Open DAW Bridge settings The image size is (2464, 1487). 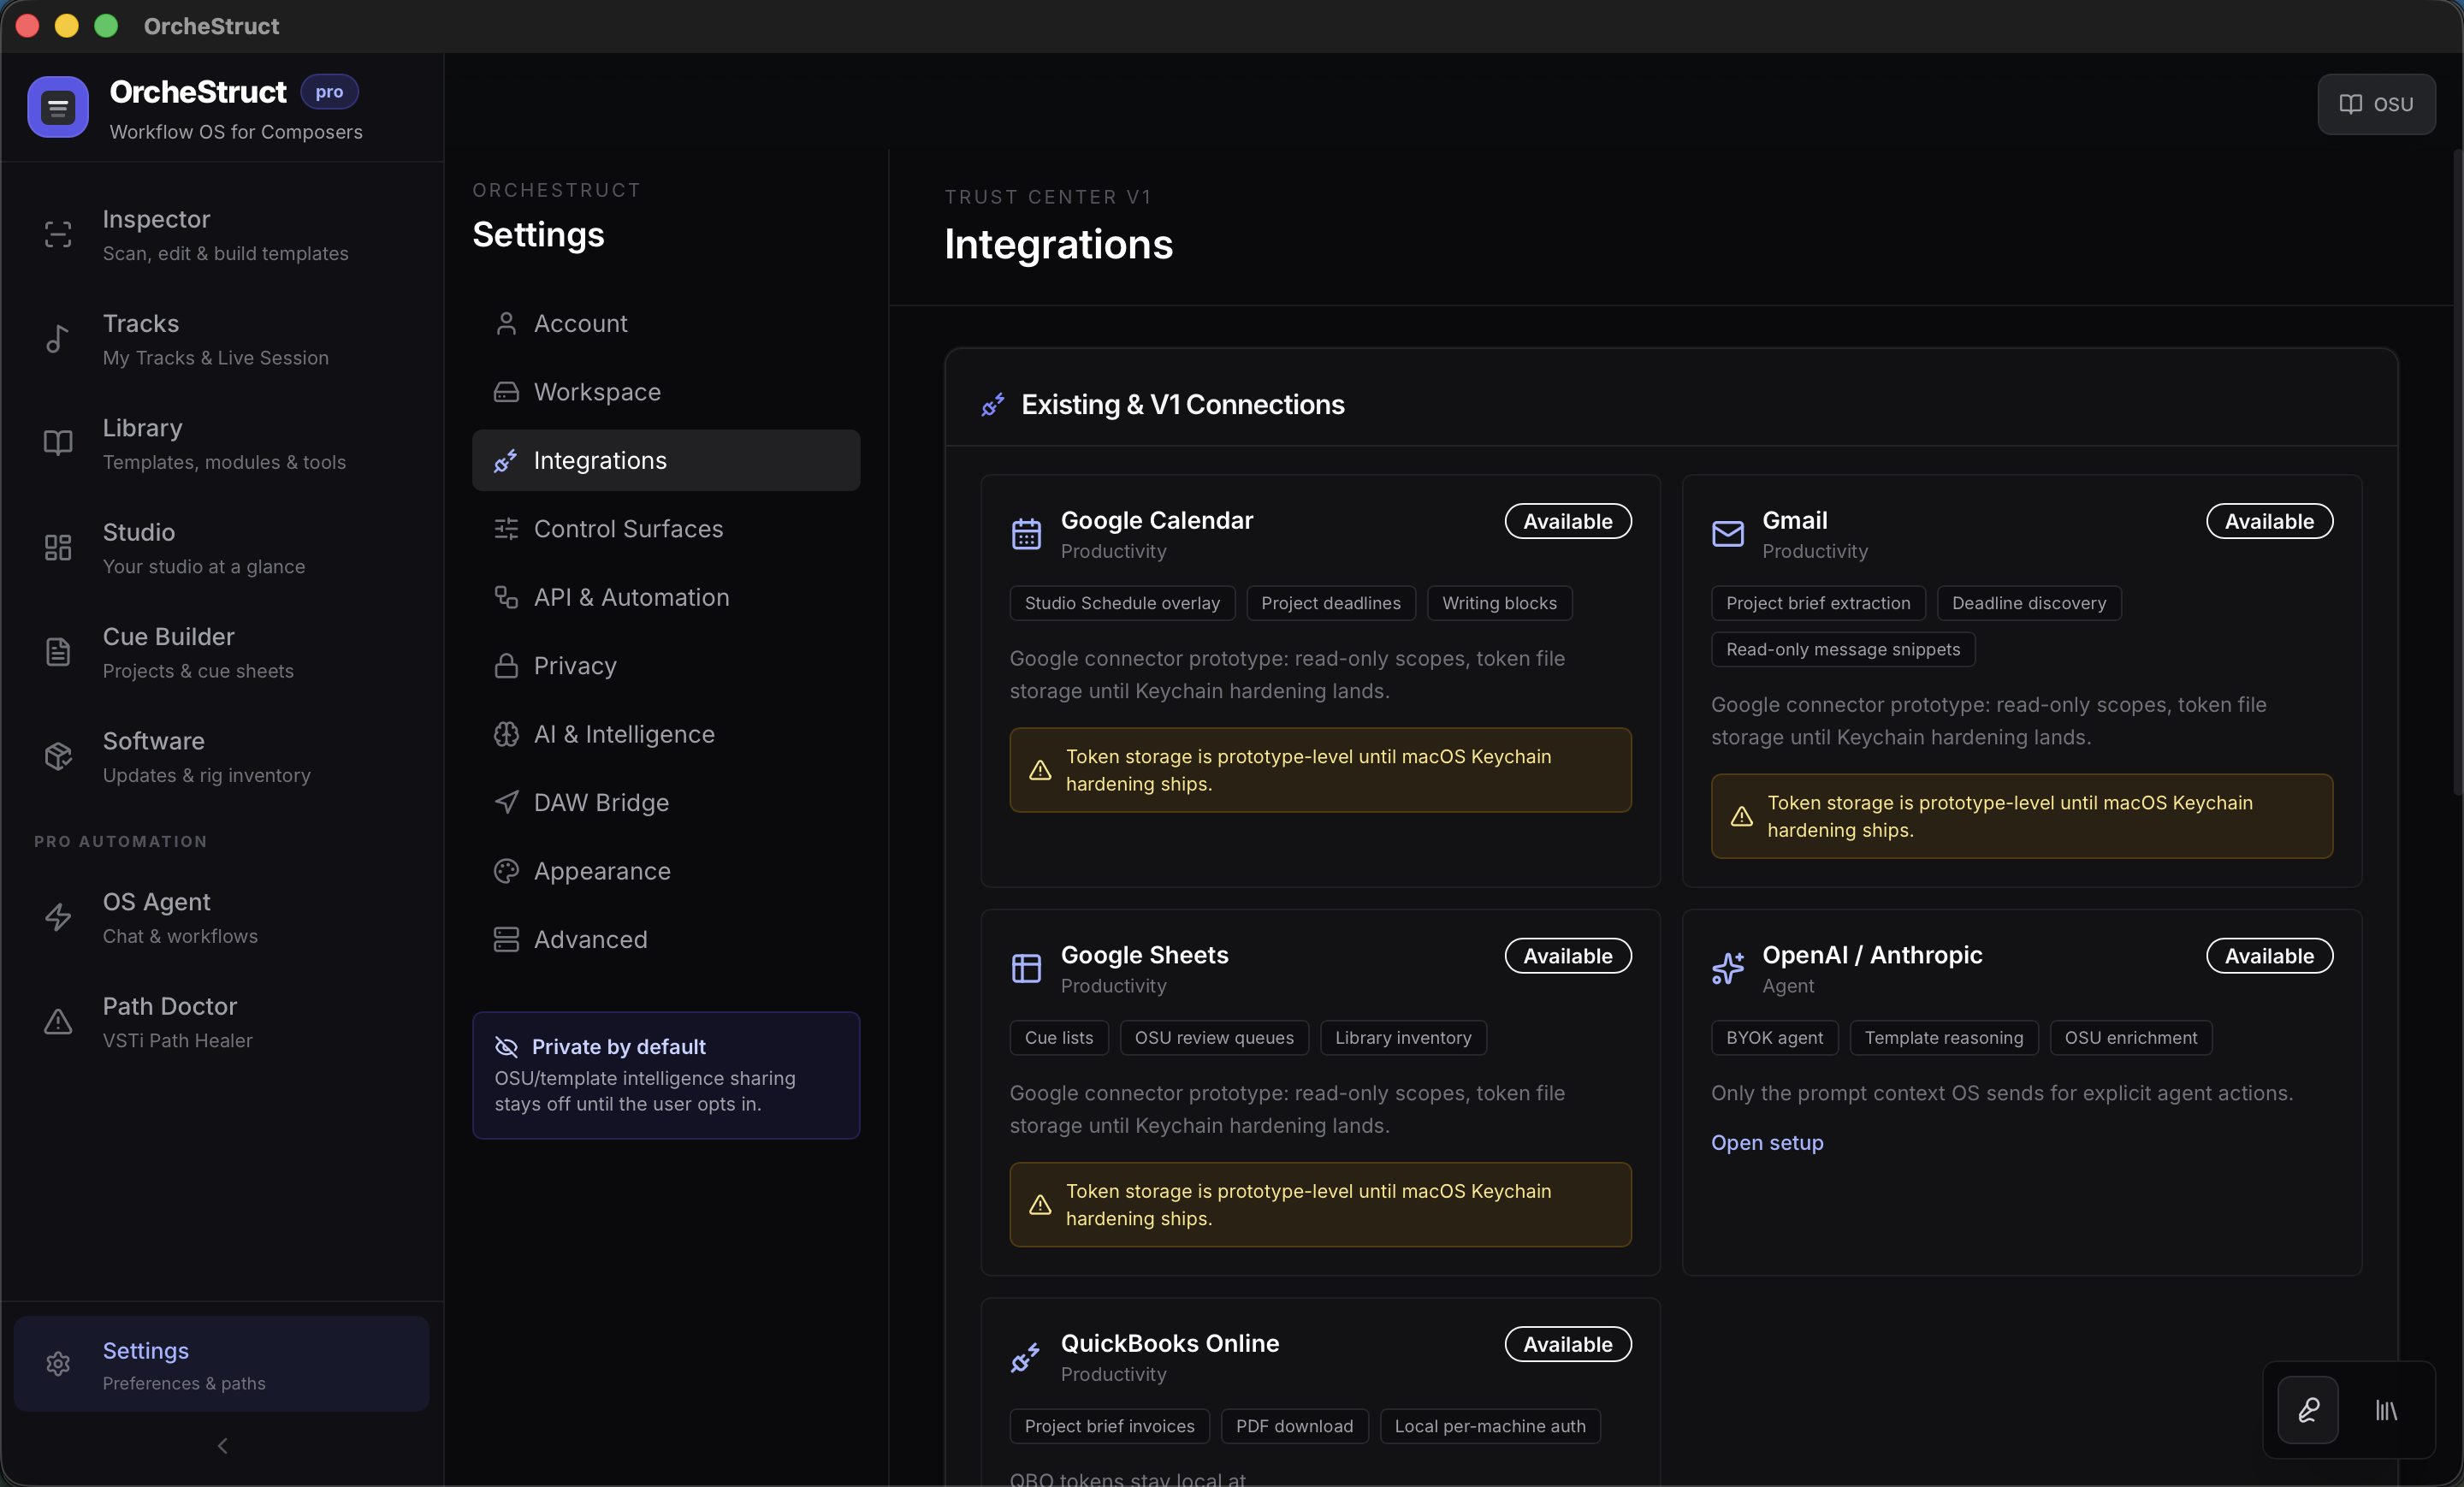pyautogui.click(x=666, y=803)
